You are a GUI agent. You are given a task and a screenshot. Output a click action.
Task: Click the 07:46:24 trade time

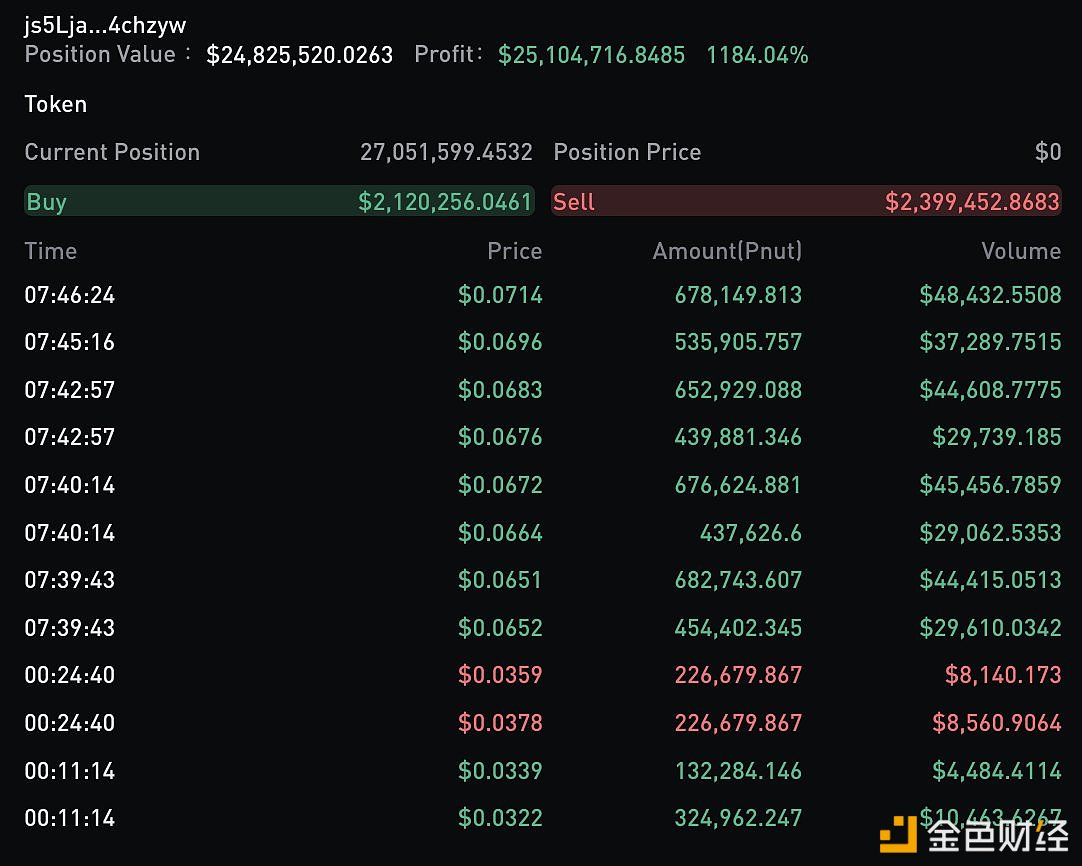point(70,295)
